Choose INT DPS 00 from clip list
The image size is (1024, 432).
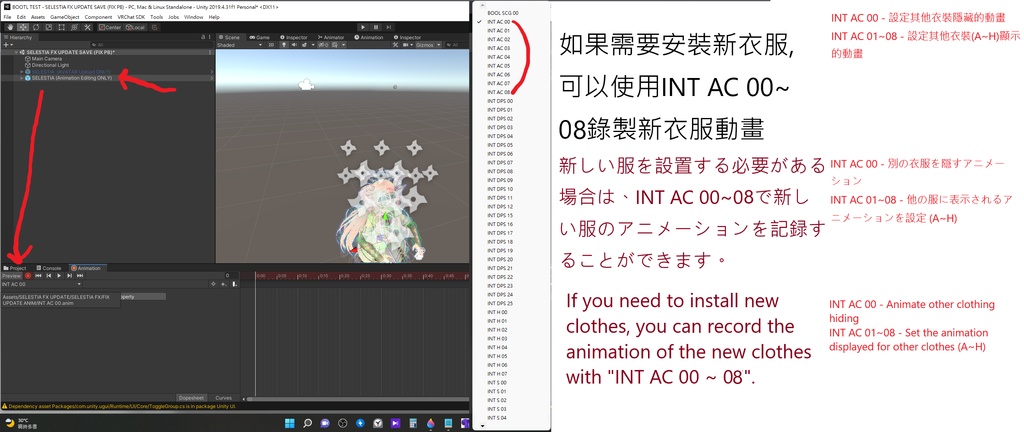click(500, 101)
